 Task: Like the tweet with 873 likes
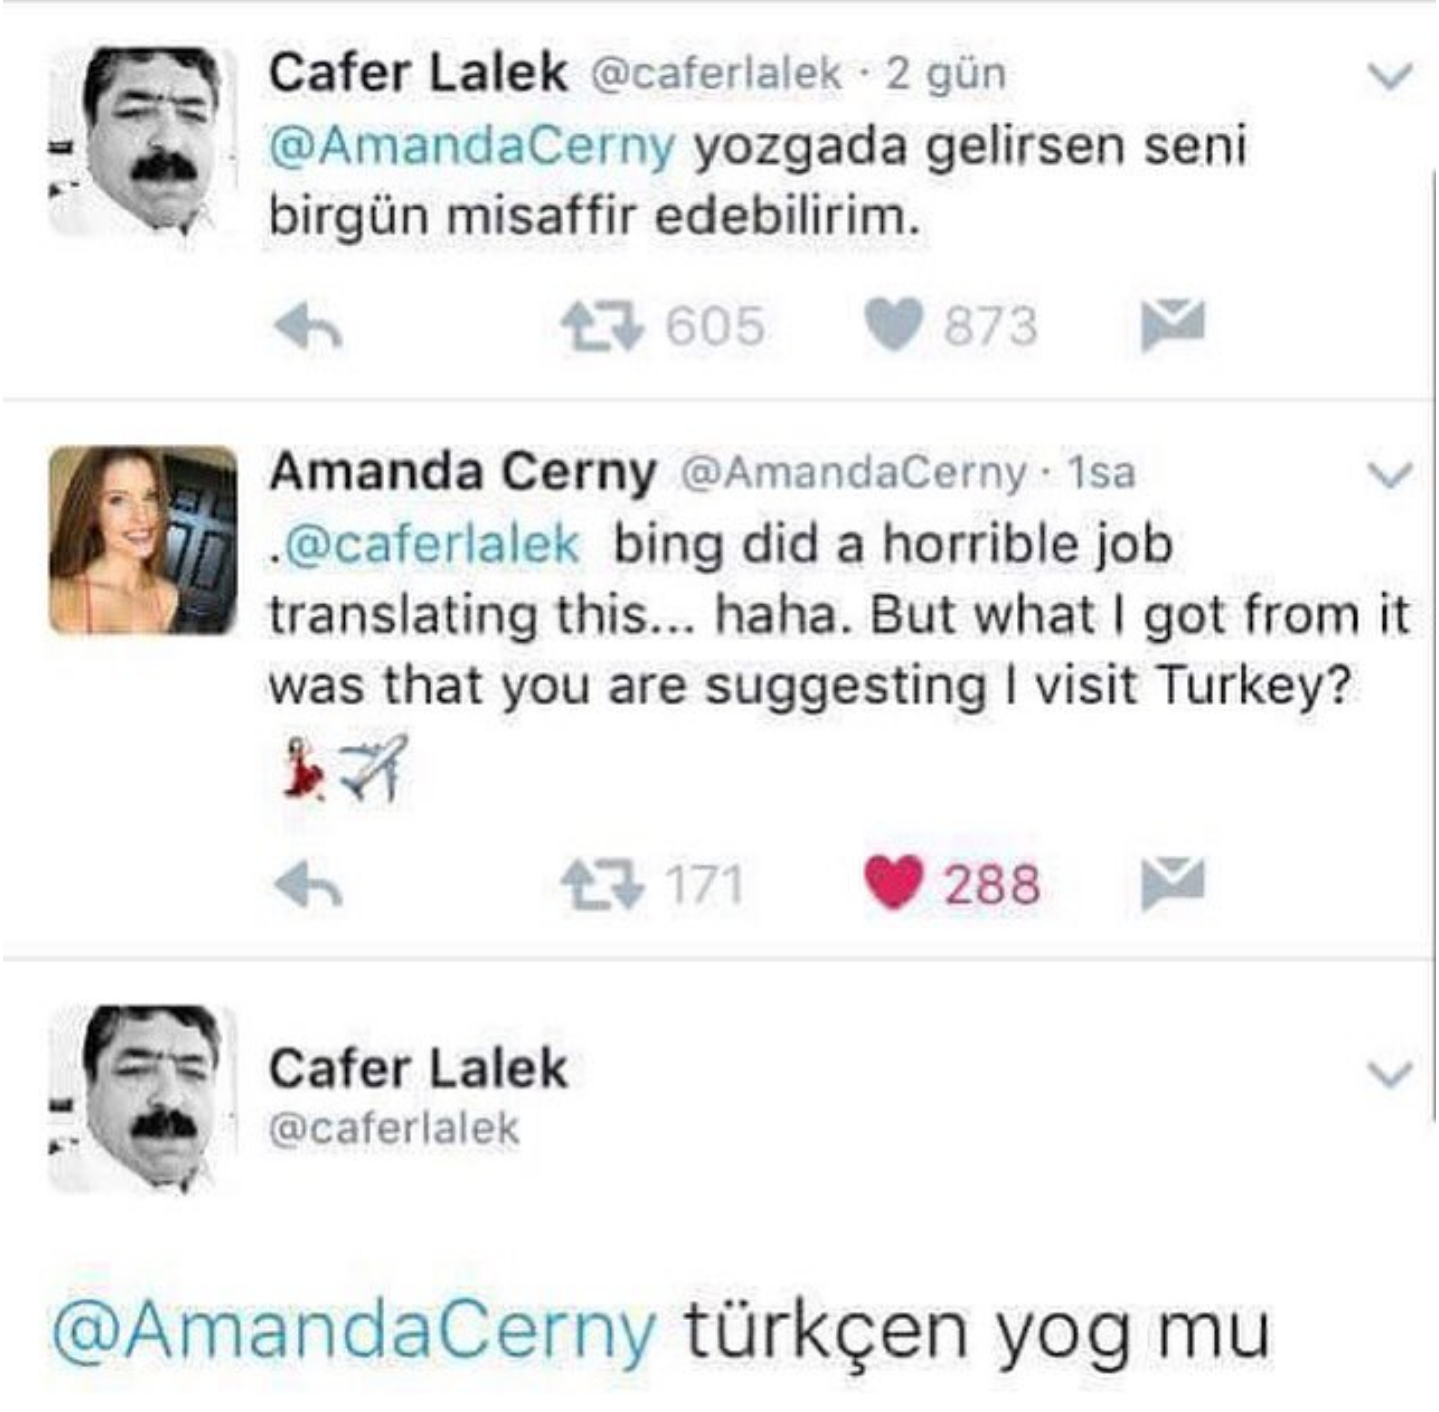coord(892,326)
